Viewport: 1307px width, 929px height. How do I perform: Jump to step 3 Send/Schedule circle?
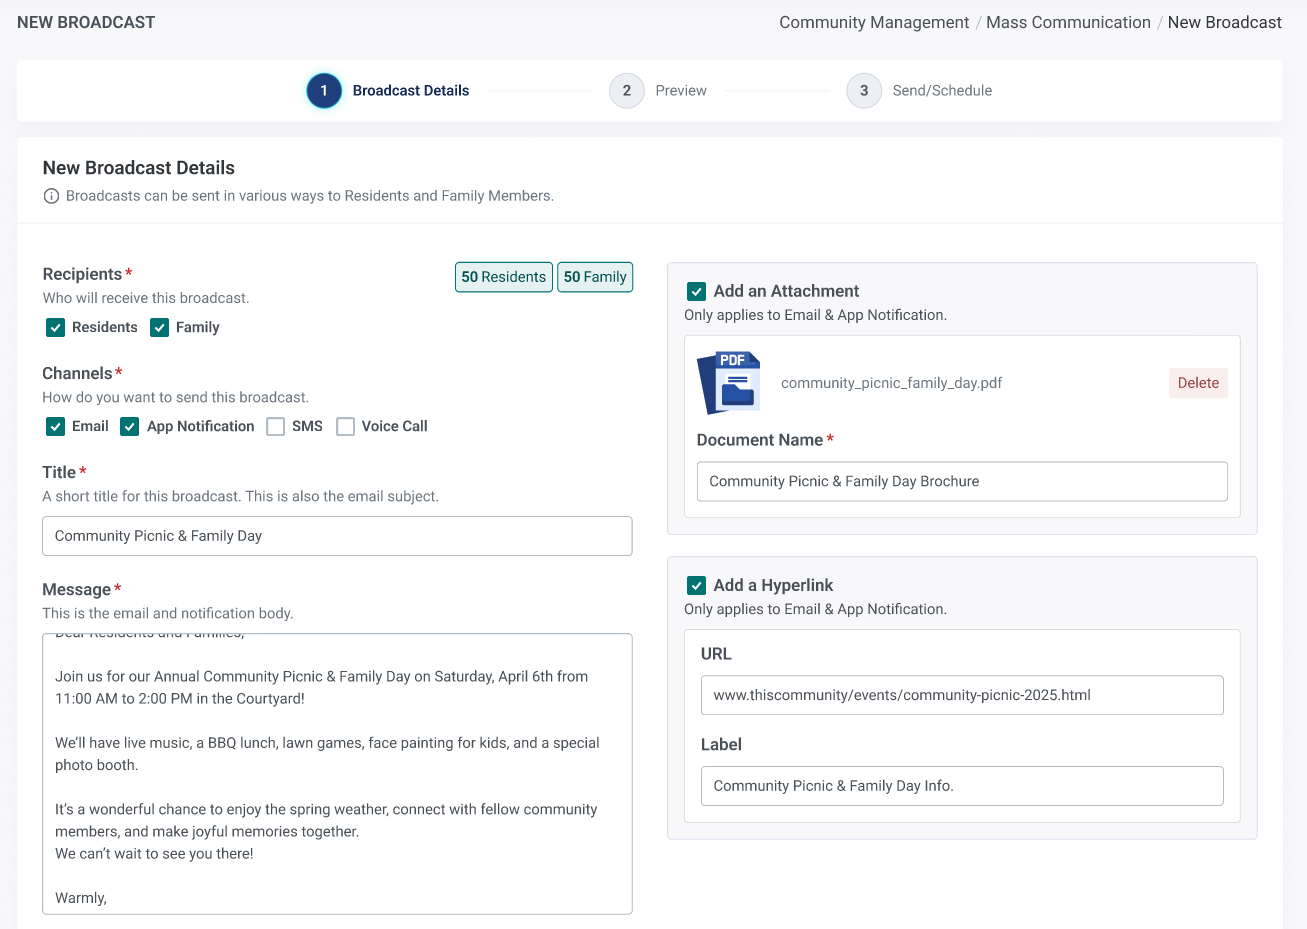tap(864, 91)
